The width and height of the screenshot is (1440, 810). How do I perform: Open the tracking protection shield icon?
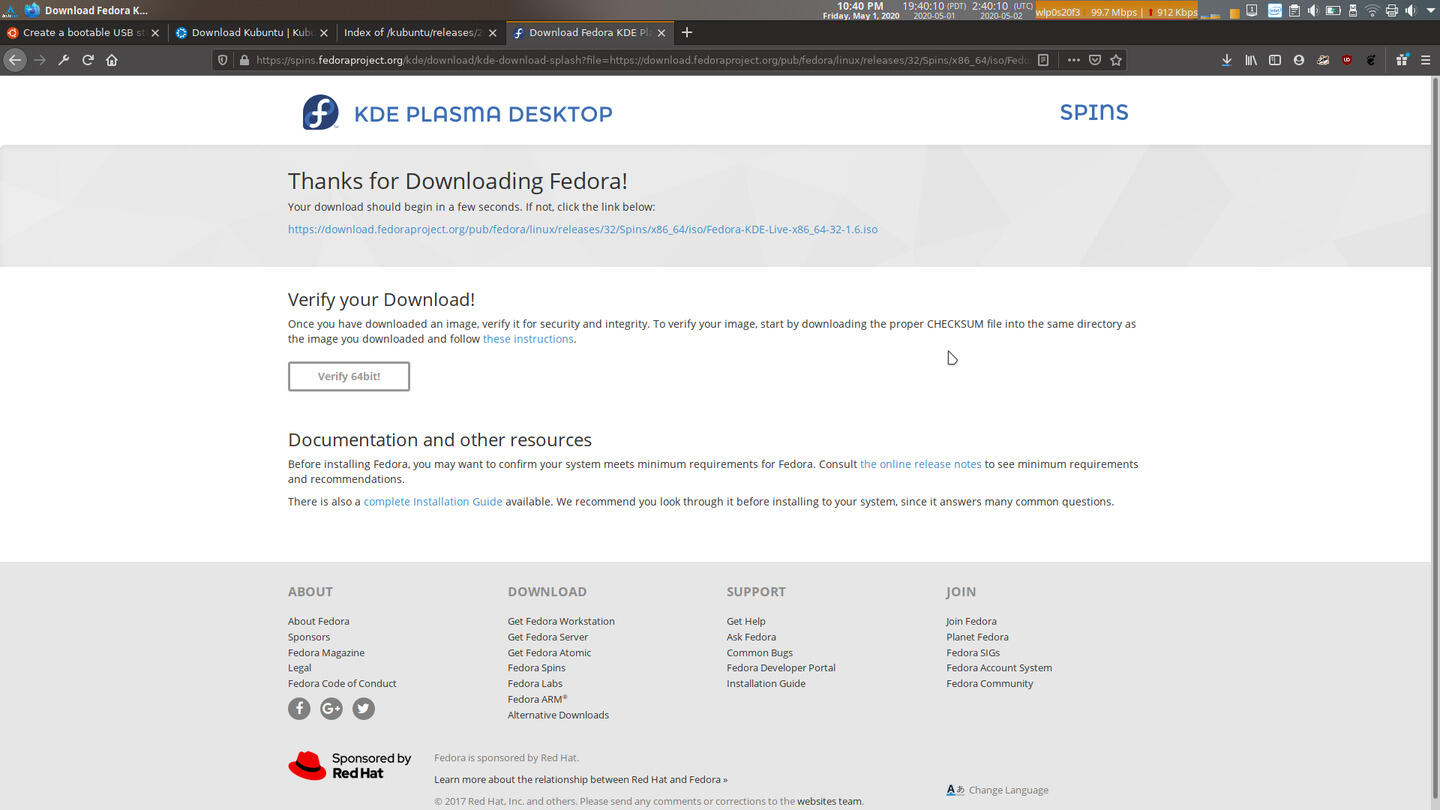(x=223, y=60)
